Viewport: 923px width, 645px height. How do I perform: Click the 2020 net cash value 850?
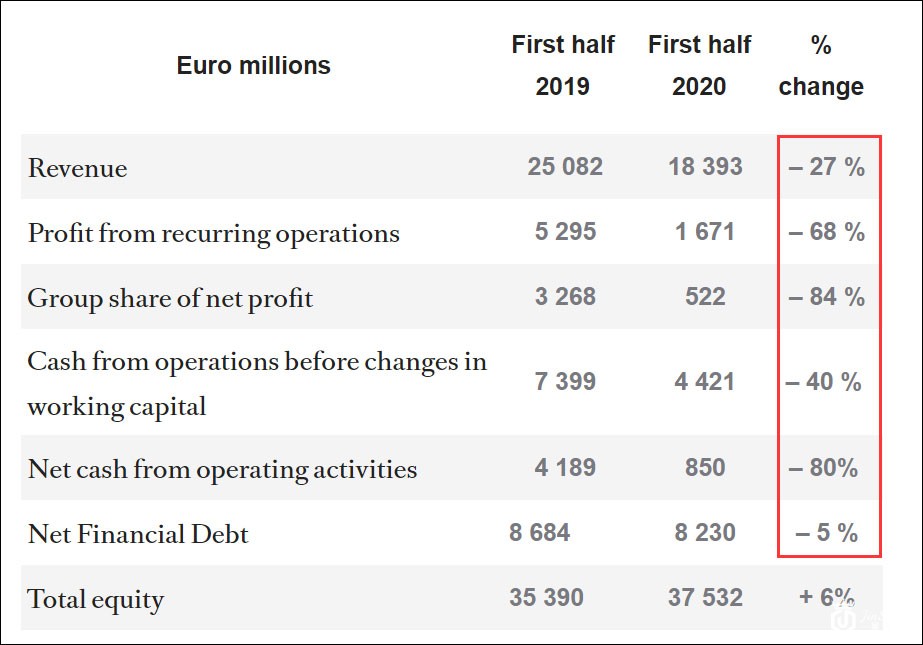coord(705,467)
